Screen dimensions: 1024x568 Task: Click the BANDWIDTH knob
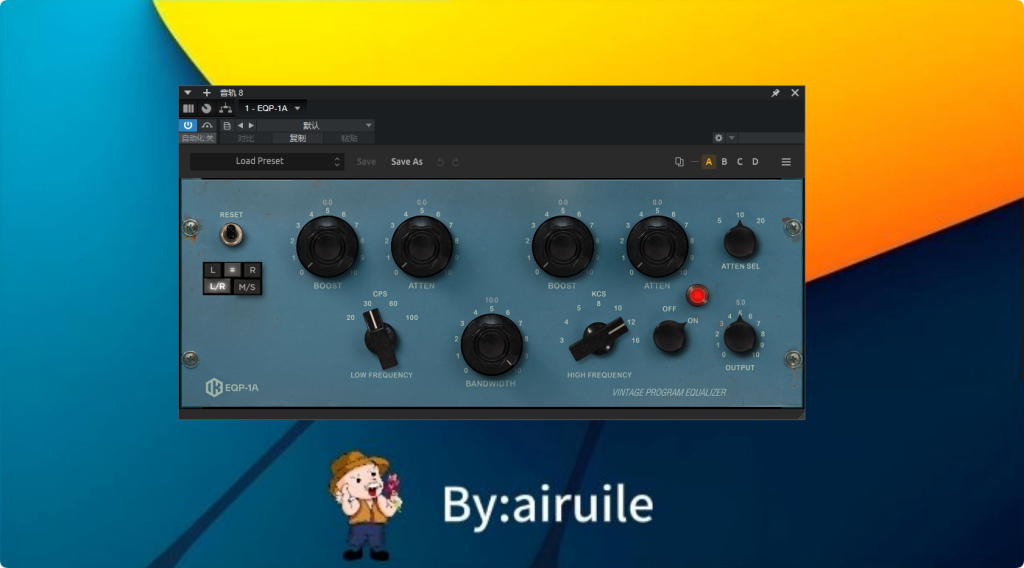491,345
